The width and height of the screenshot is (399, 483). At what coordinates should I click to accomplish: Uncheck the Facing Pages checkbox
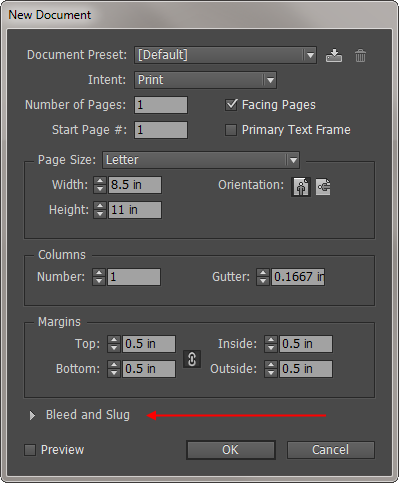[x=231, y=105]
